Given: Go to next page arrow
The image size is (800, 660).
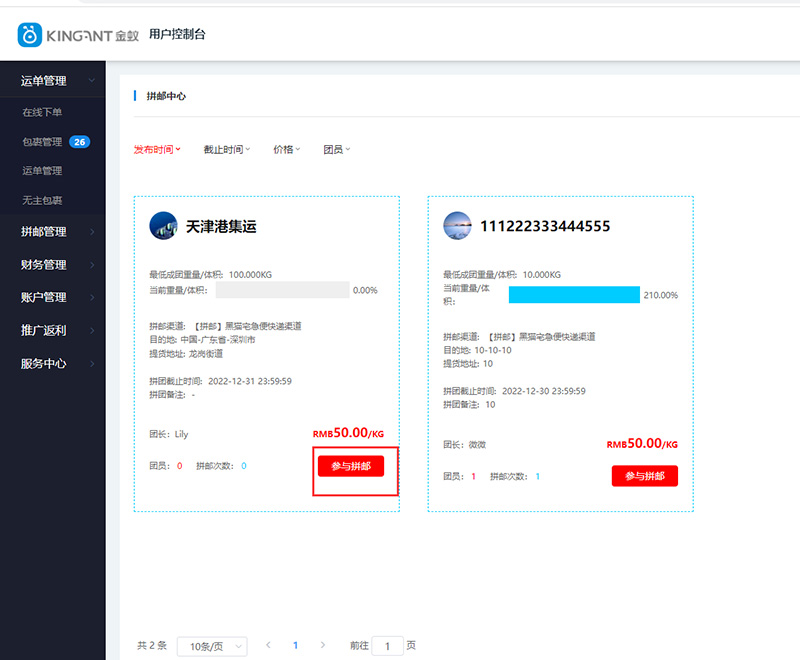Looking at the screenshot, I should click(322, 645).
